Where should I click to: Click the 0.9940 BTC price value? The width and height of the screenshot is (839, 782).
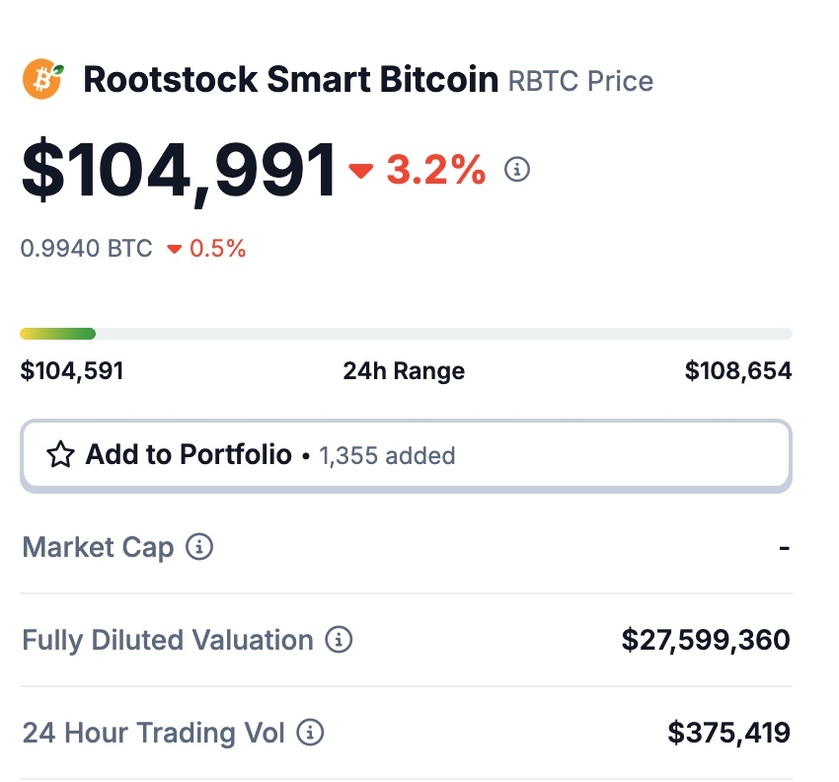(86, 249)
